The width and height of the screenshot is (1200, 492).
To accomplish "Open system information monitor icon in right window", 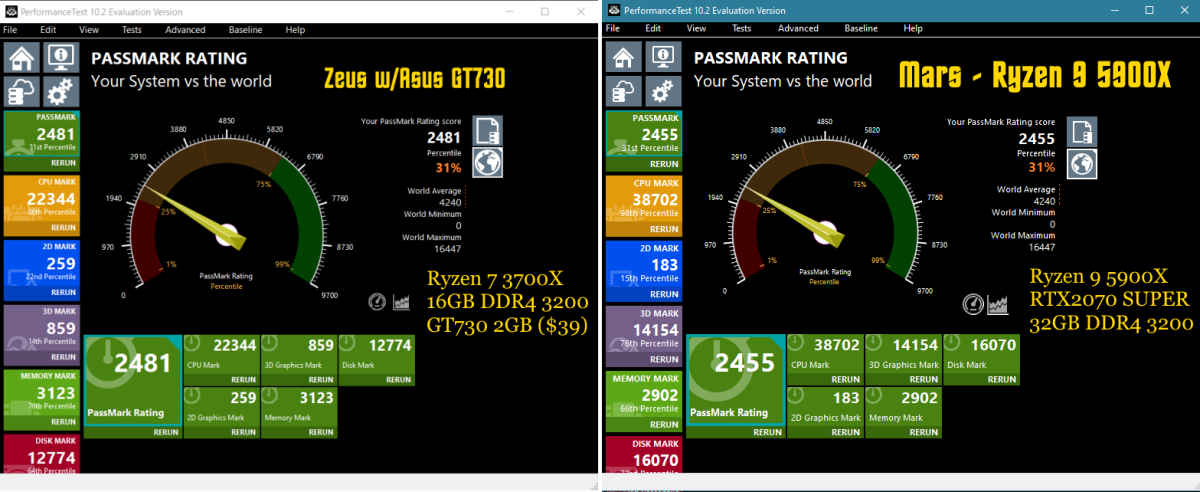I will point(662,57).
